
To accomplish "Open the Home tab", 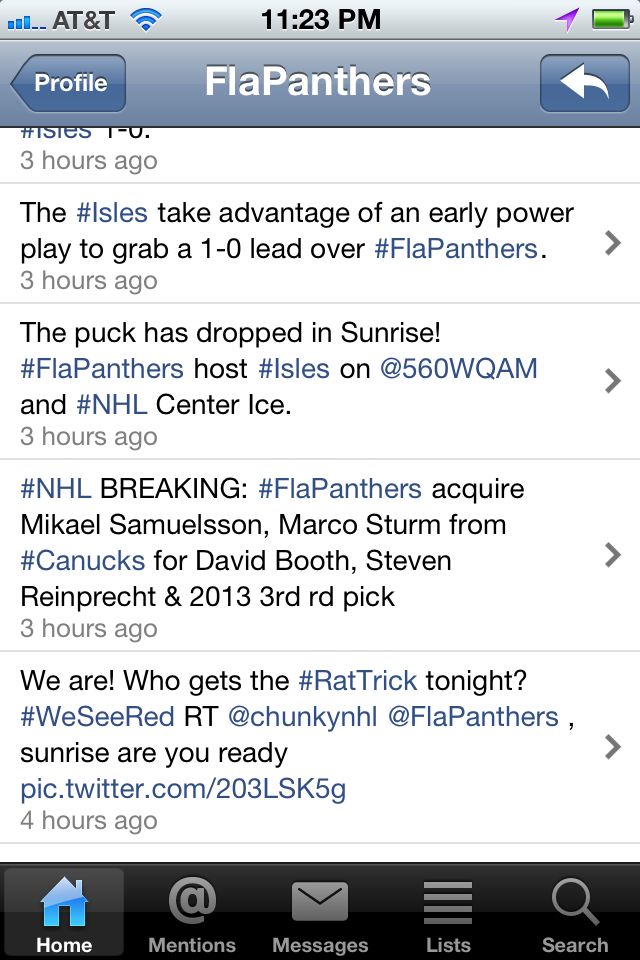I will [64, 911].
